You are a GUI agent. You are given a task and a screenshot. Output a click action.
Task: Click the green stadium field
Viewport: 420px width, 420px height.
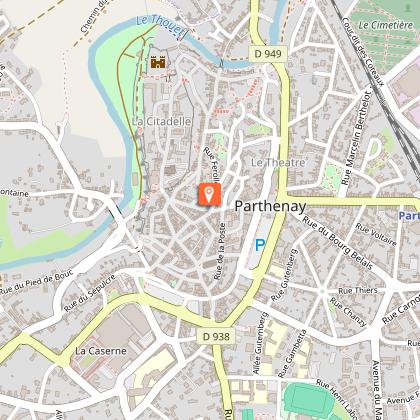[x=309, y=399]
